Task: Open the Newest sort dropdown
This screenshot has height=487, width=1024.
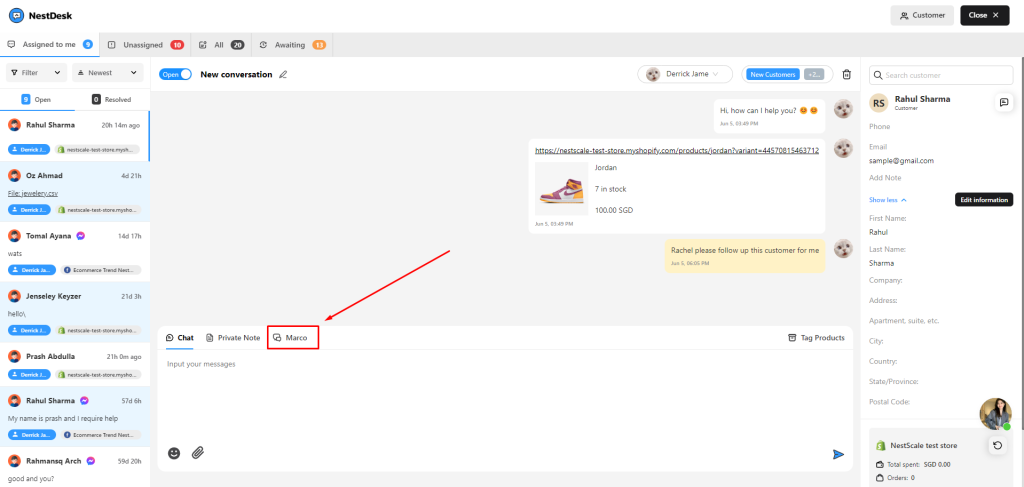Action: point(108,72)
